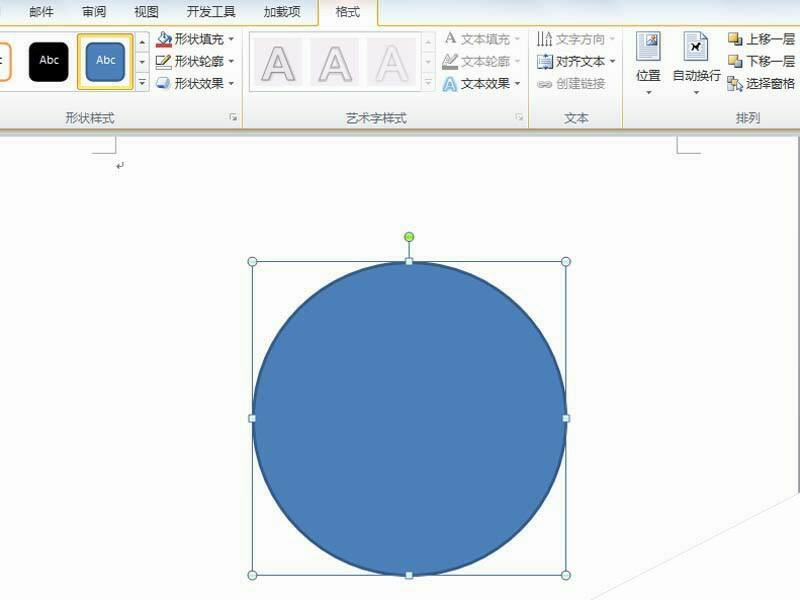The image size is (800, 600).
Task: Open the 自动换行 dropdown arrow
Action: (x=696, y=93)
